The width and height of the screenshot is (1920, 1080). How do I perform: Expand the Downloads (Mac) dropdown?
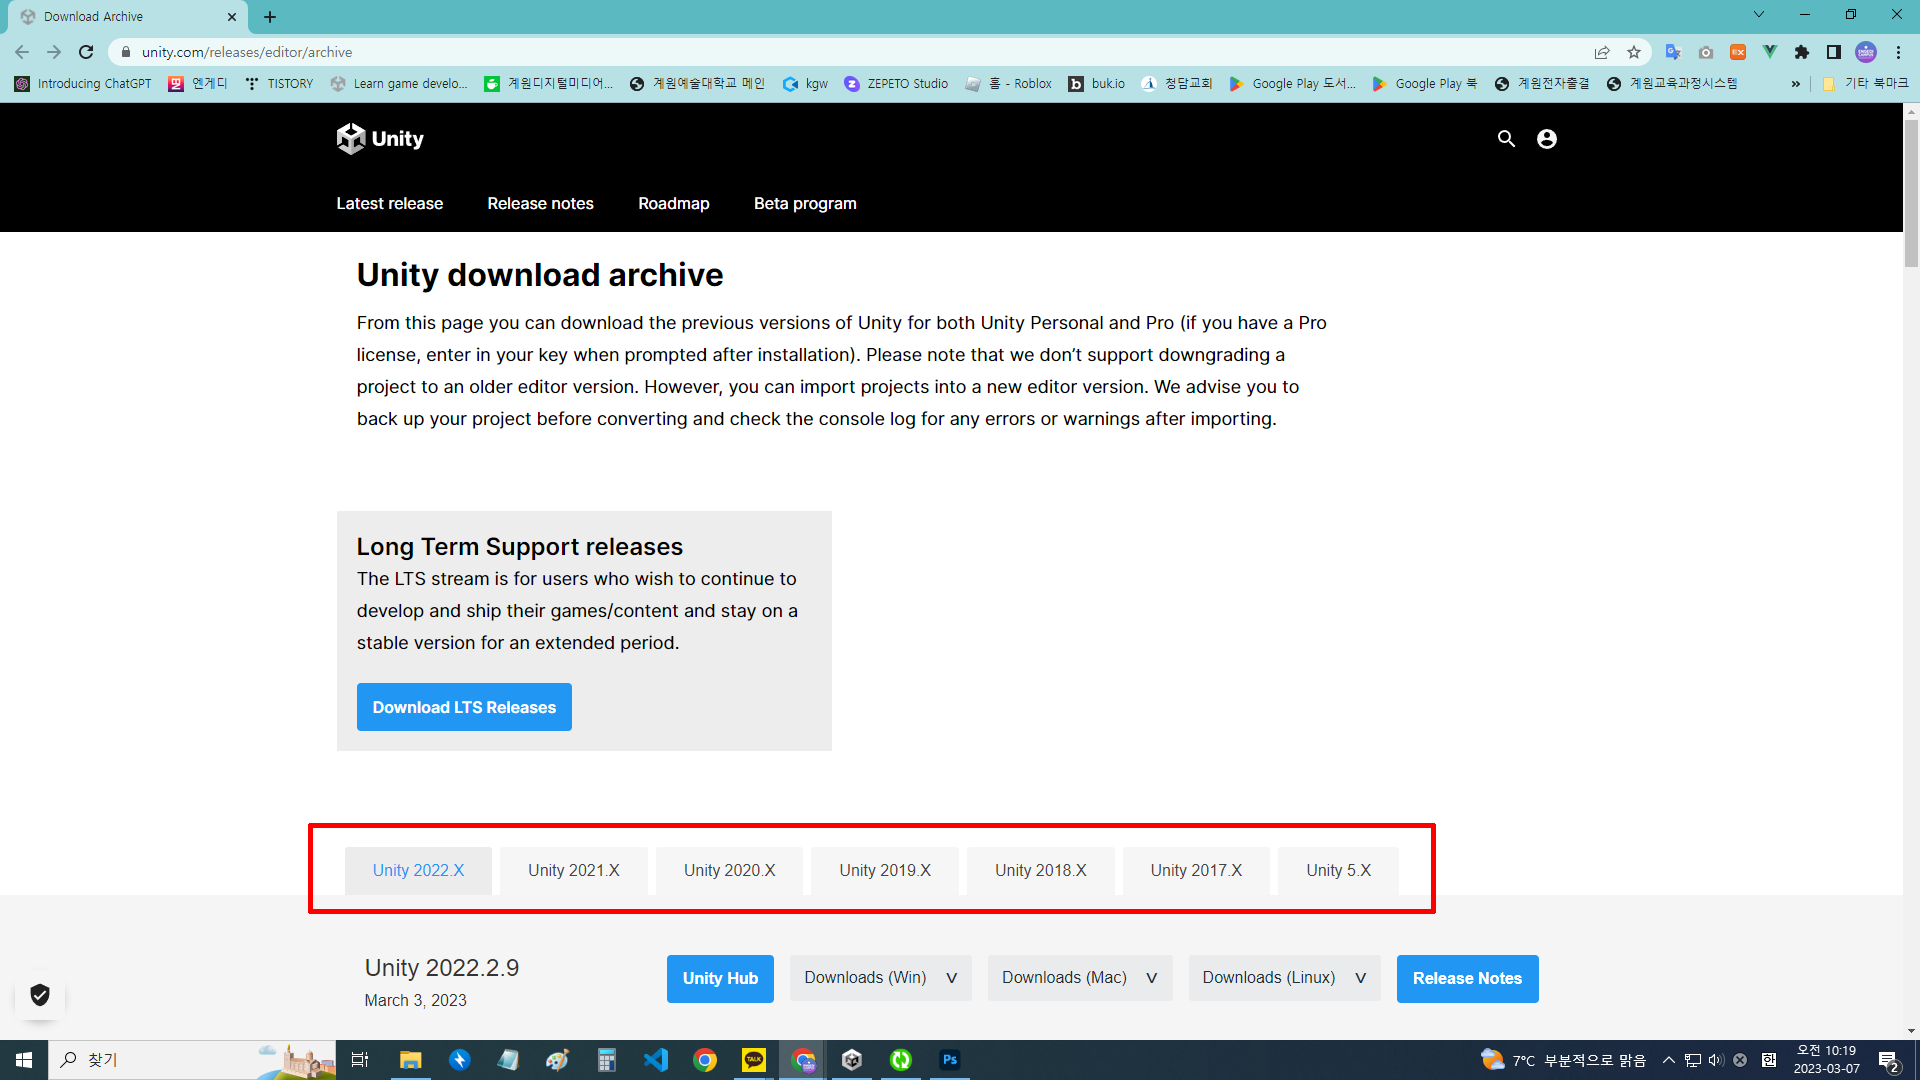point(1080,978)
